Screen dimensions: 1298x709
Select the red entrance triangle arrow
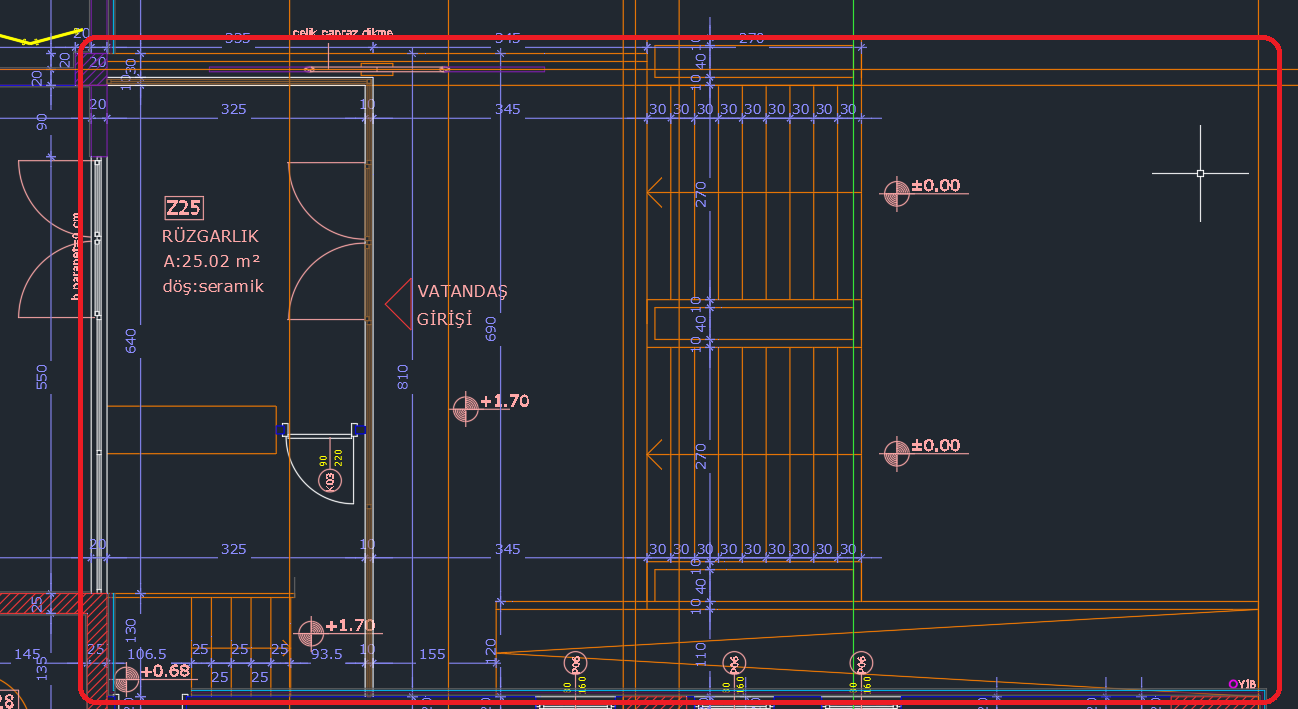pyautogui.click(x=400, y=304)
